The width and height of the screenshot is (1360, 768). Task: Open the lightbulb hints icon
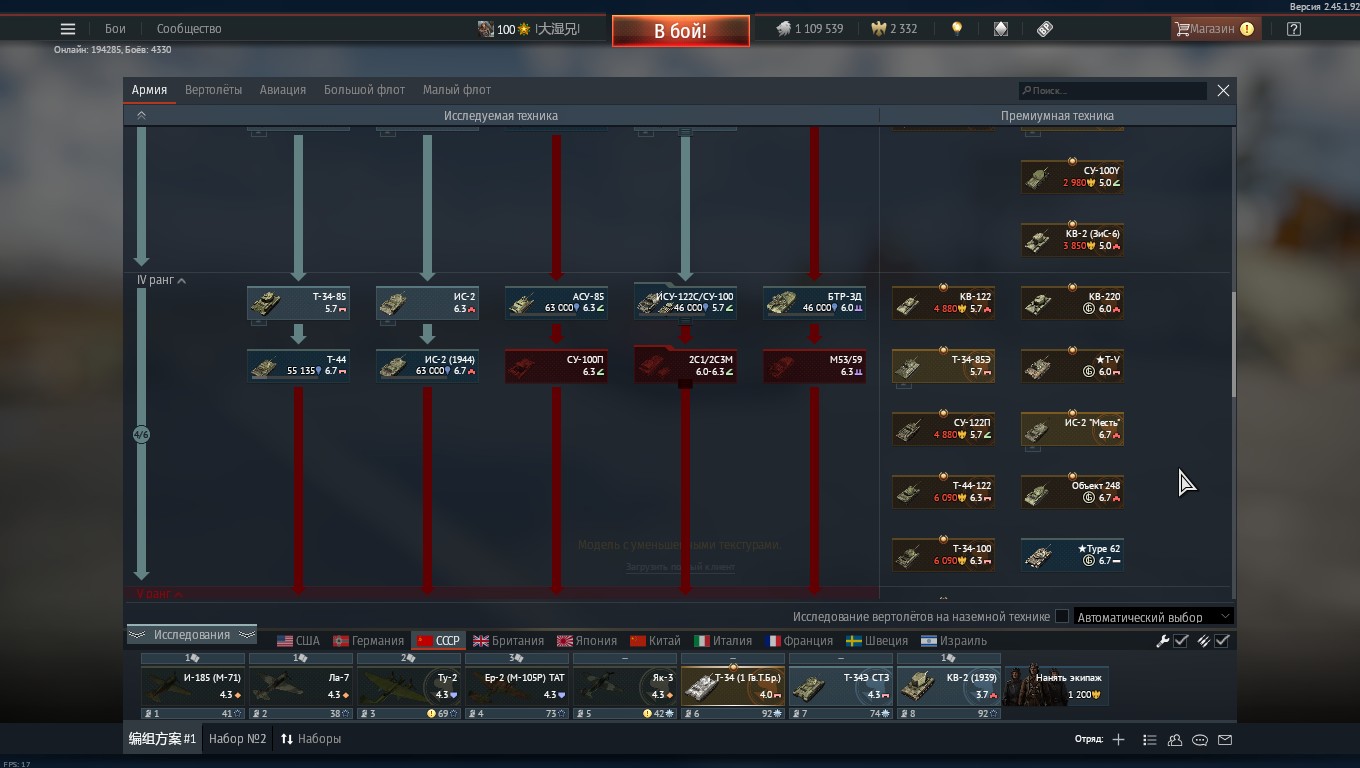(957, 29)
